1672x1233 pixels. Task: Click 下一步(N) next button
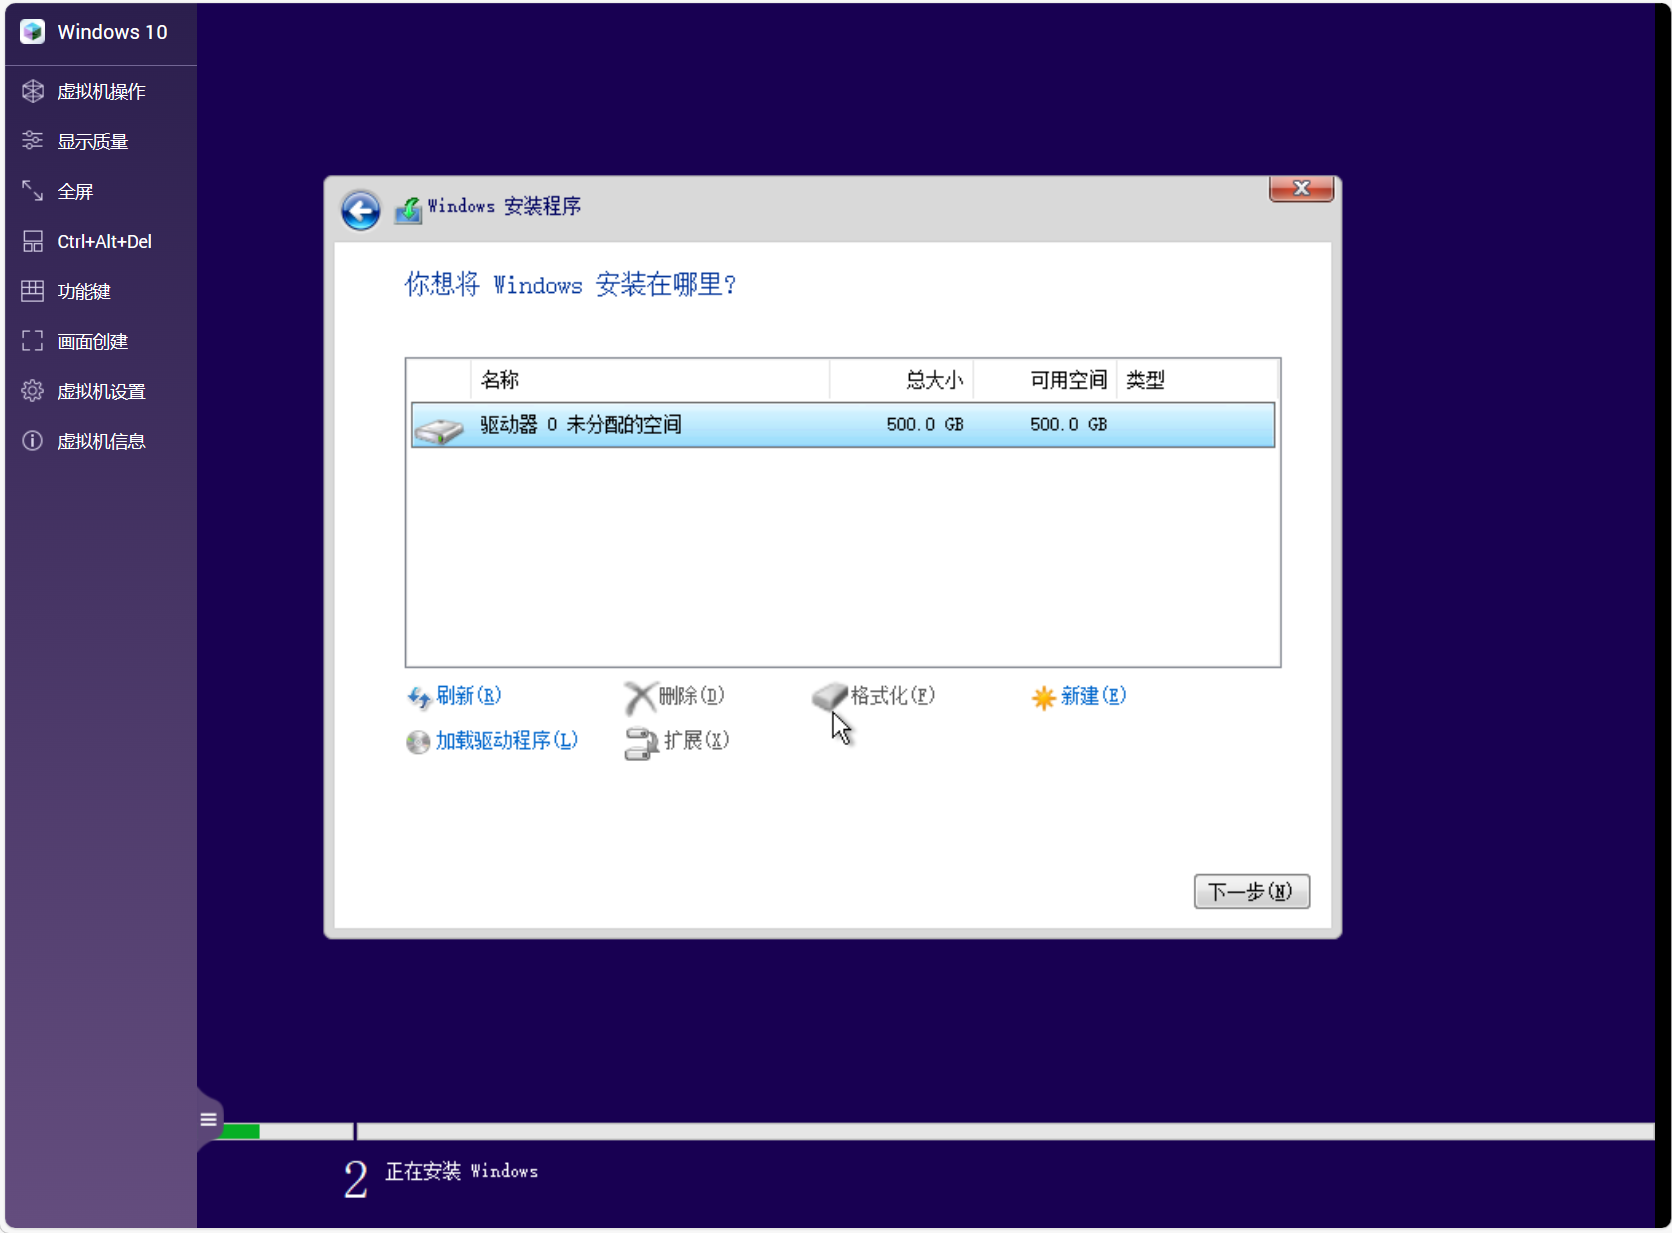[x=1251, y=891]
